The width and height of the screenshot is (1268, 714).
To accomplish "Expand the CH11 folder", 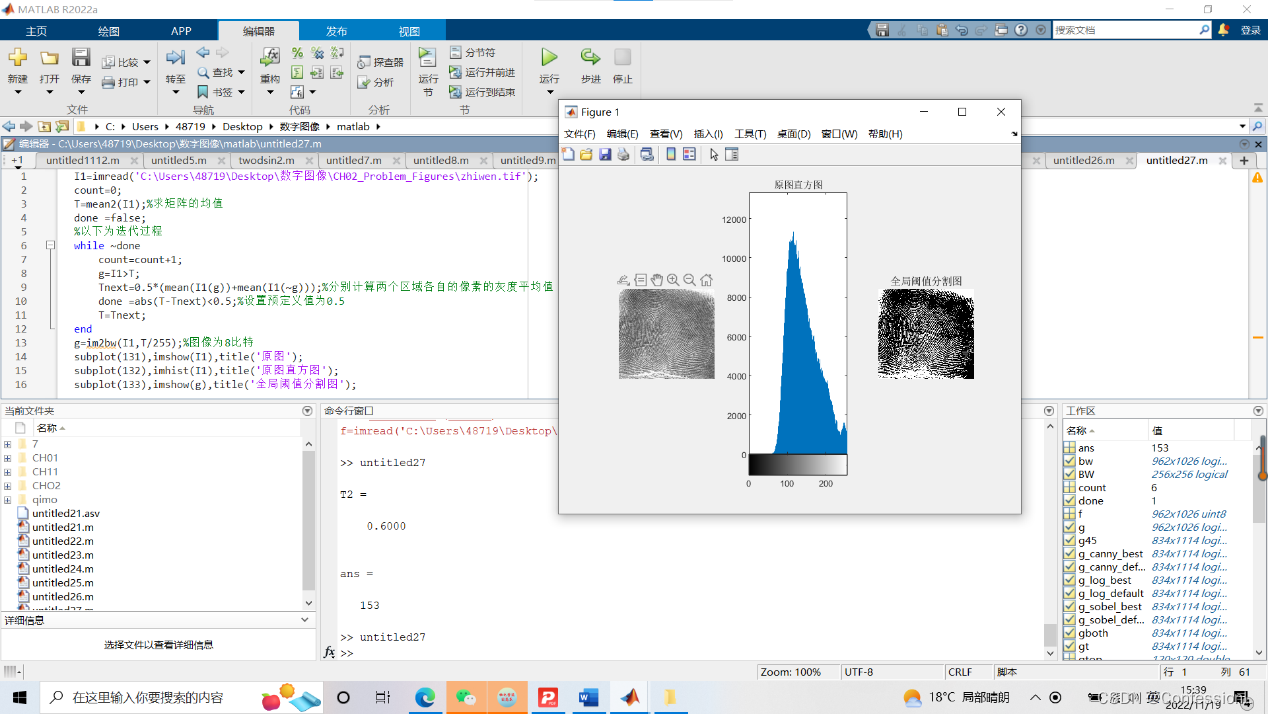I will click(x=7, y=472).
